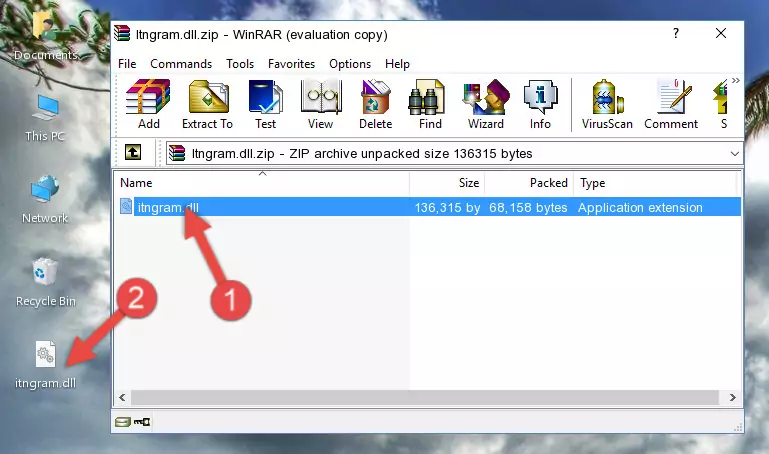Select the Network desktop icon

[45, 200]
